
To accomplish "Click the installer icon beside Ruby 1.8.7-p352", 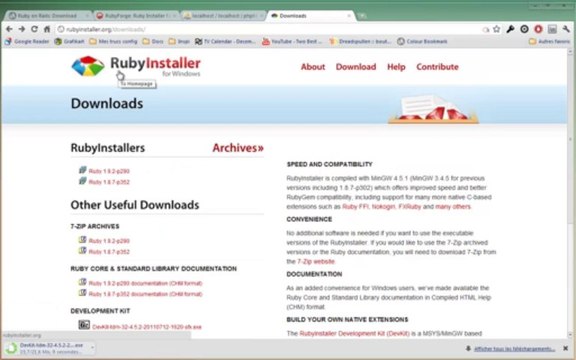I will (x=83, y=181).
